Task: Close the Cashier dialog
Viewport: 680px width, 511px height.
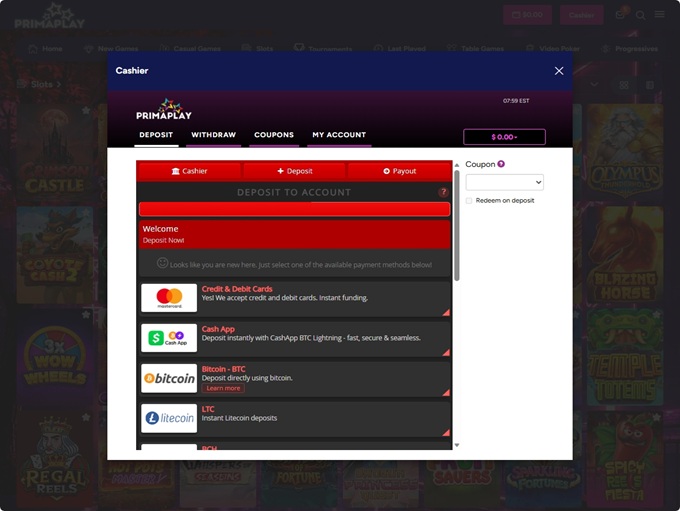Action: 559,71
